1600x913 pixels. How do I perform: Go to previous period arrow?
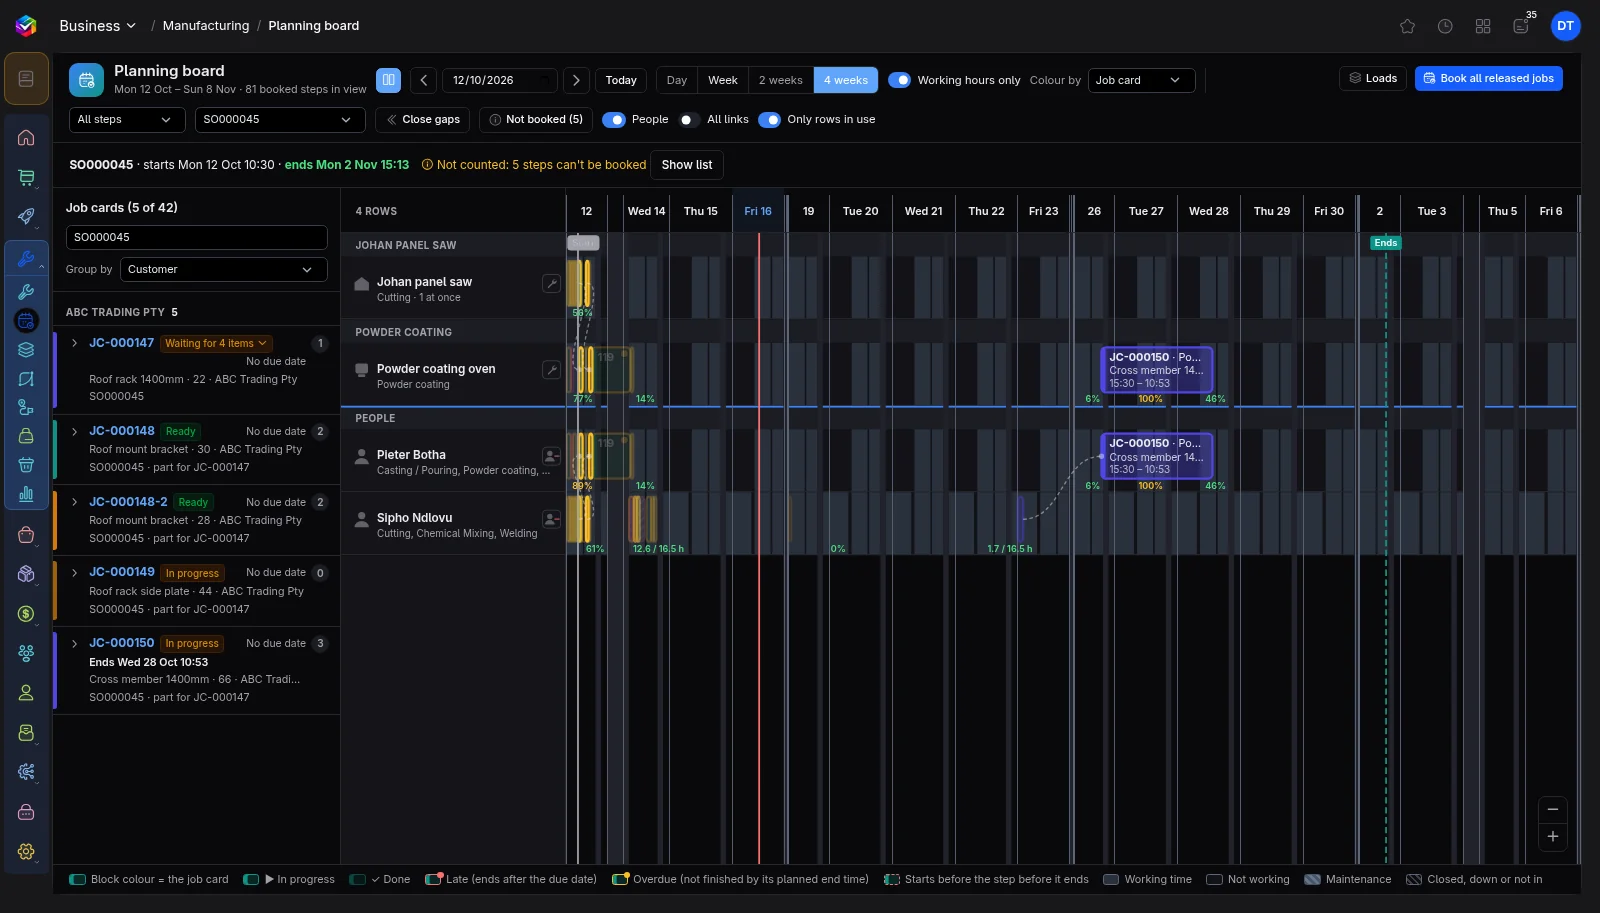click(424, 80)
